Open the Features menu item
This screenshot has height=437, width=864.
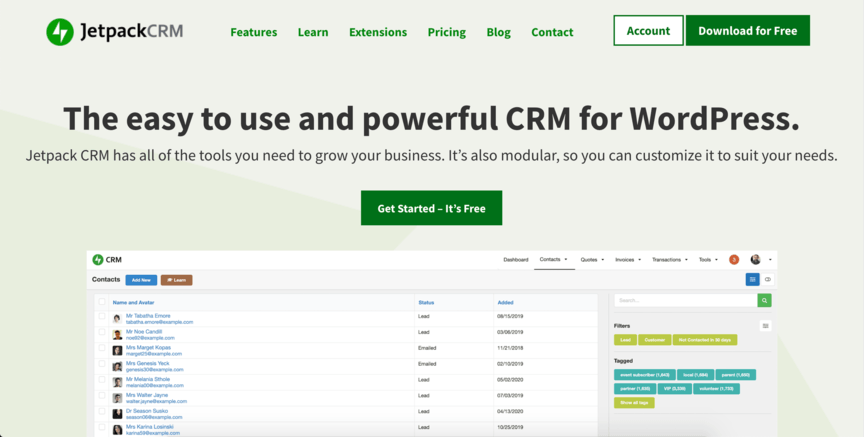[x=253, y=32]
